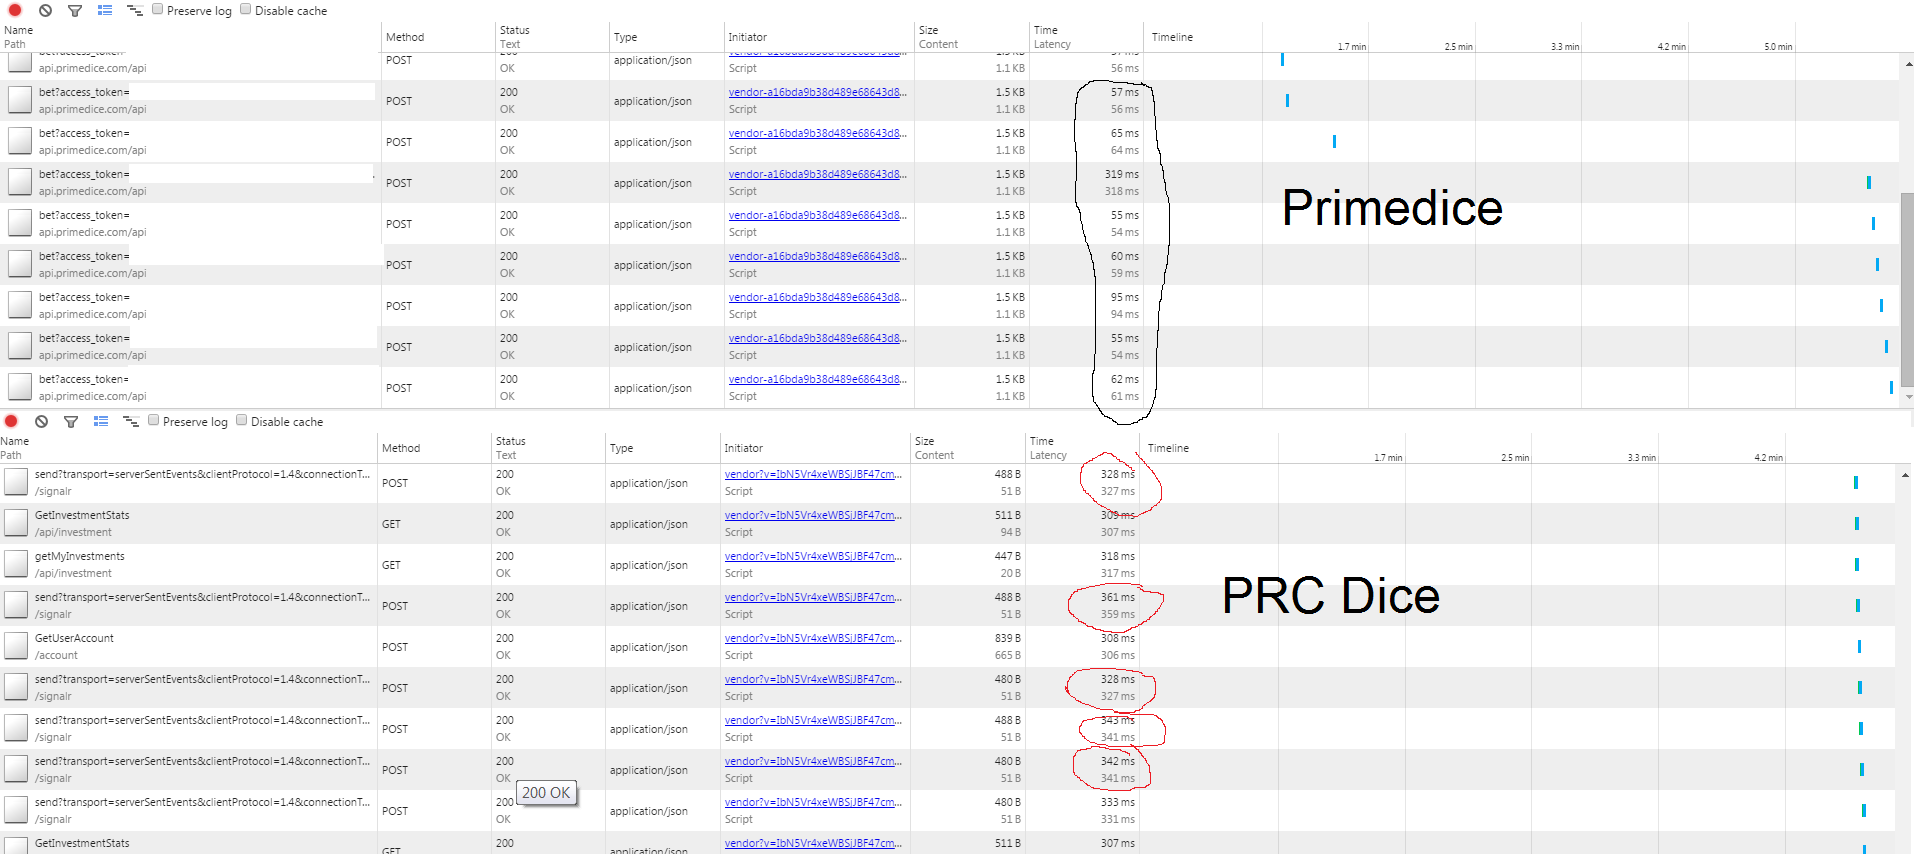This screenshot has width=1914, height=854.
Task: Enable Disable cache in Primedice panel
Action: tap(245, 9)
